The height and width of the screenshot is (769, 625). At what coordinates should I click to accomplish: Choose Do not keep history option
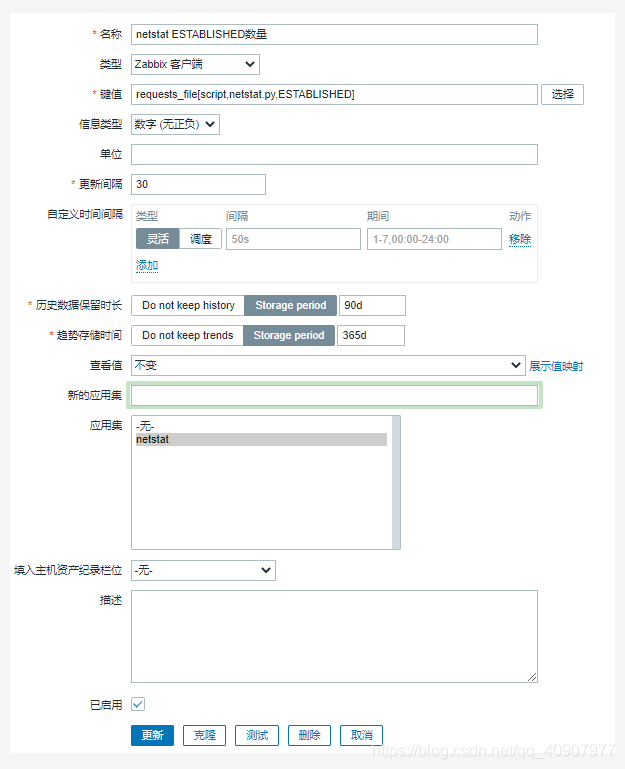pos(188,305)
